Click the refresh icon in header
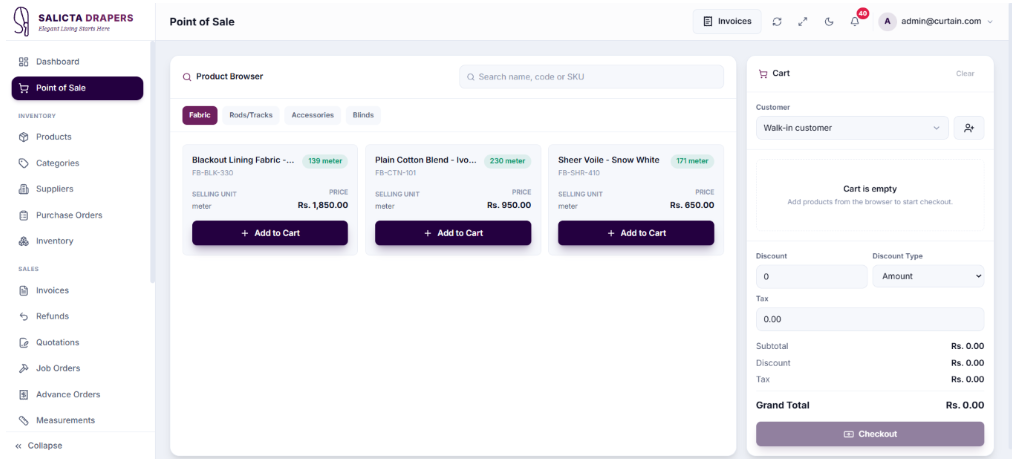 777,21
